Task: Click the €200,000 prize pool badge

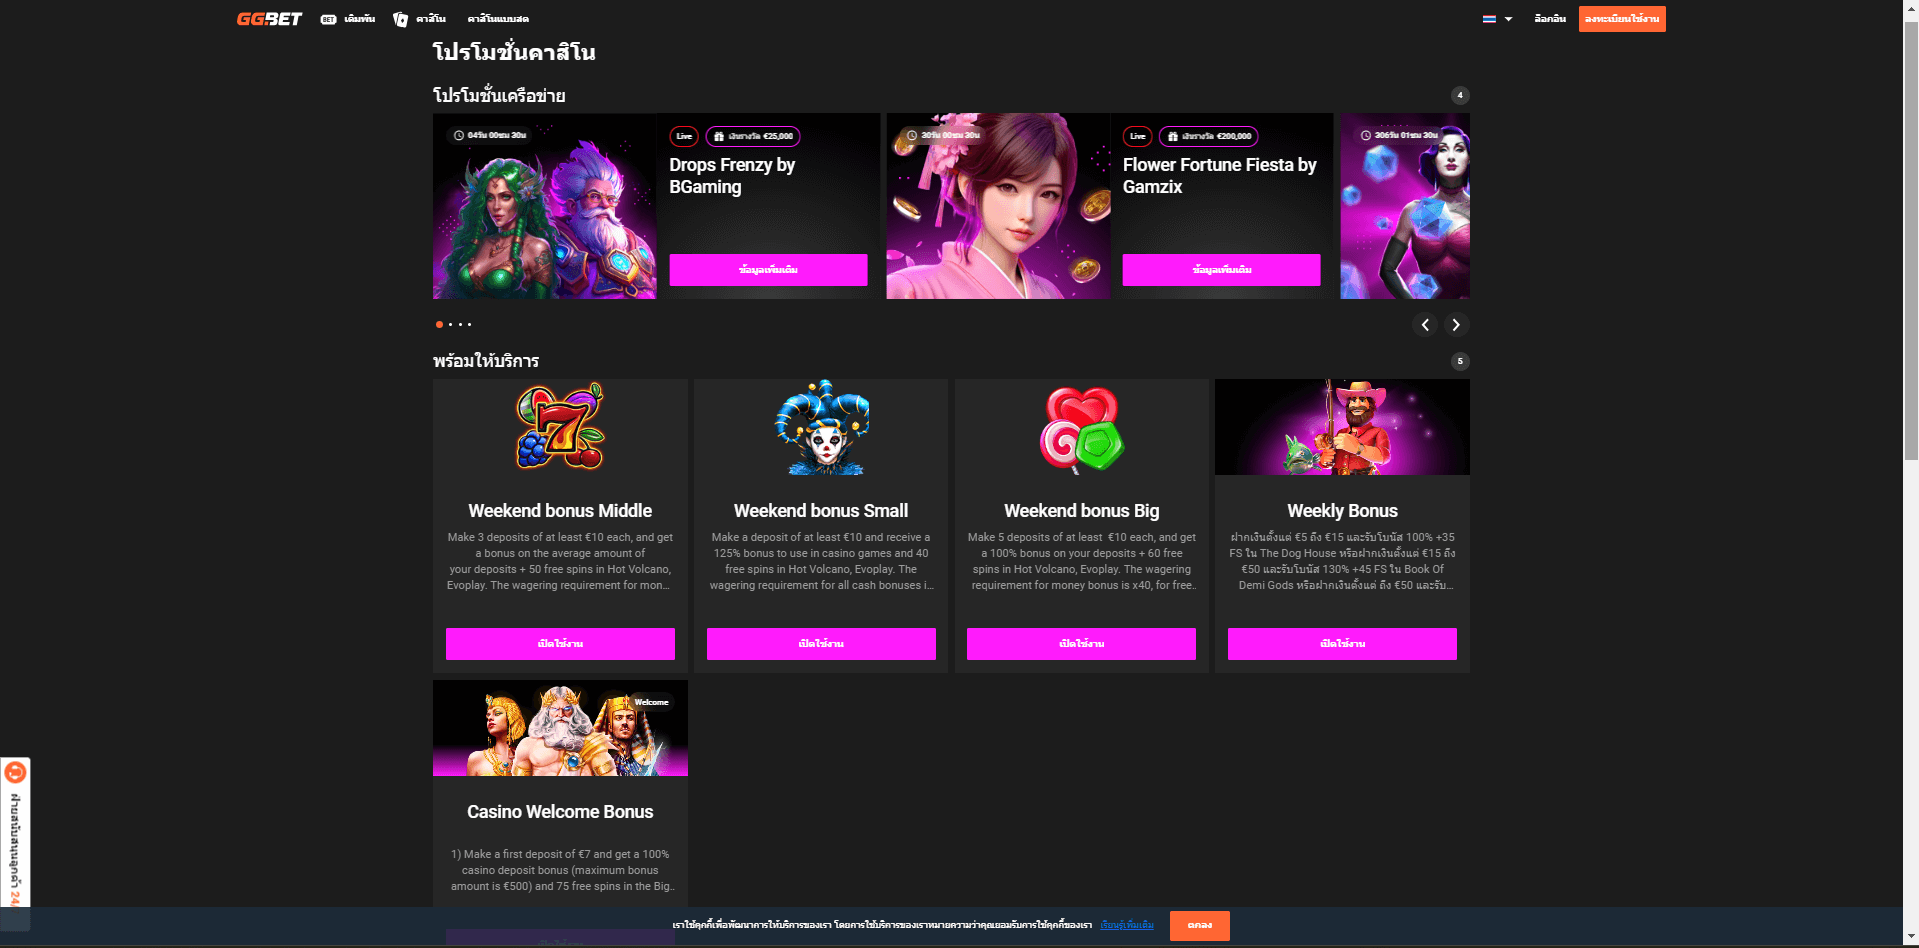Action: (1208, 136)
